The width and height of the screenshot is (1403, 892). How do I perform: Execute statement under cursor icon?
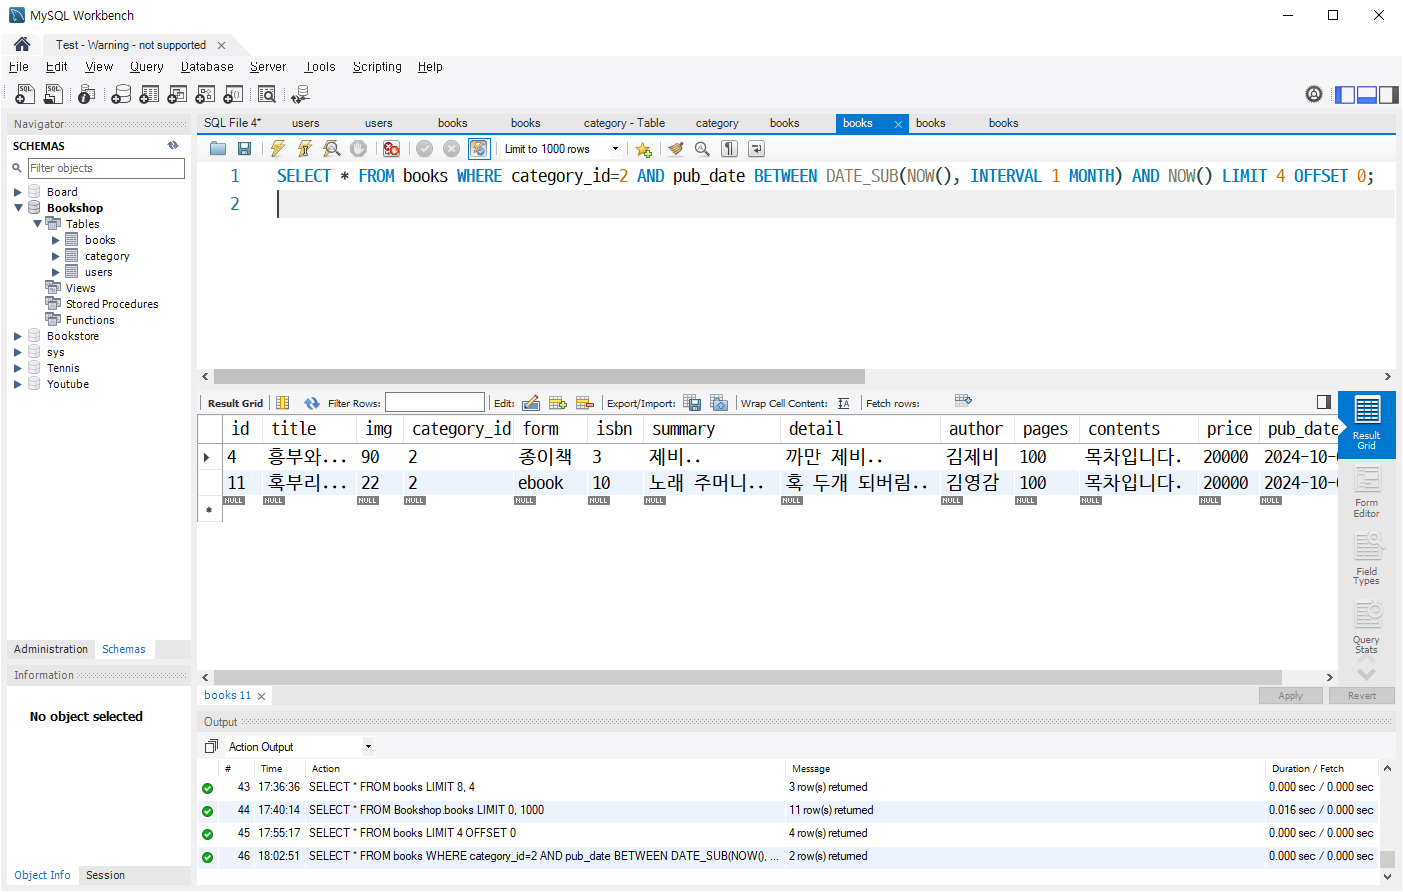(305, 149)
